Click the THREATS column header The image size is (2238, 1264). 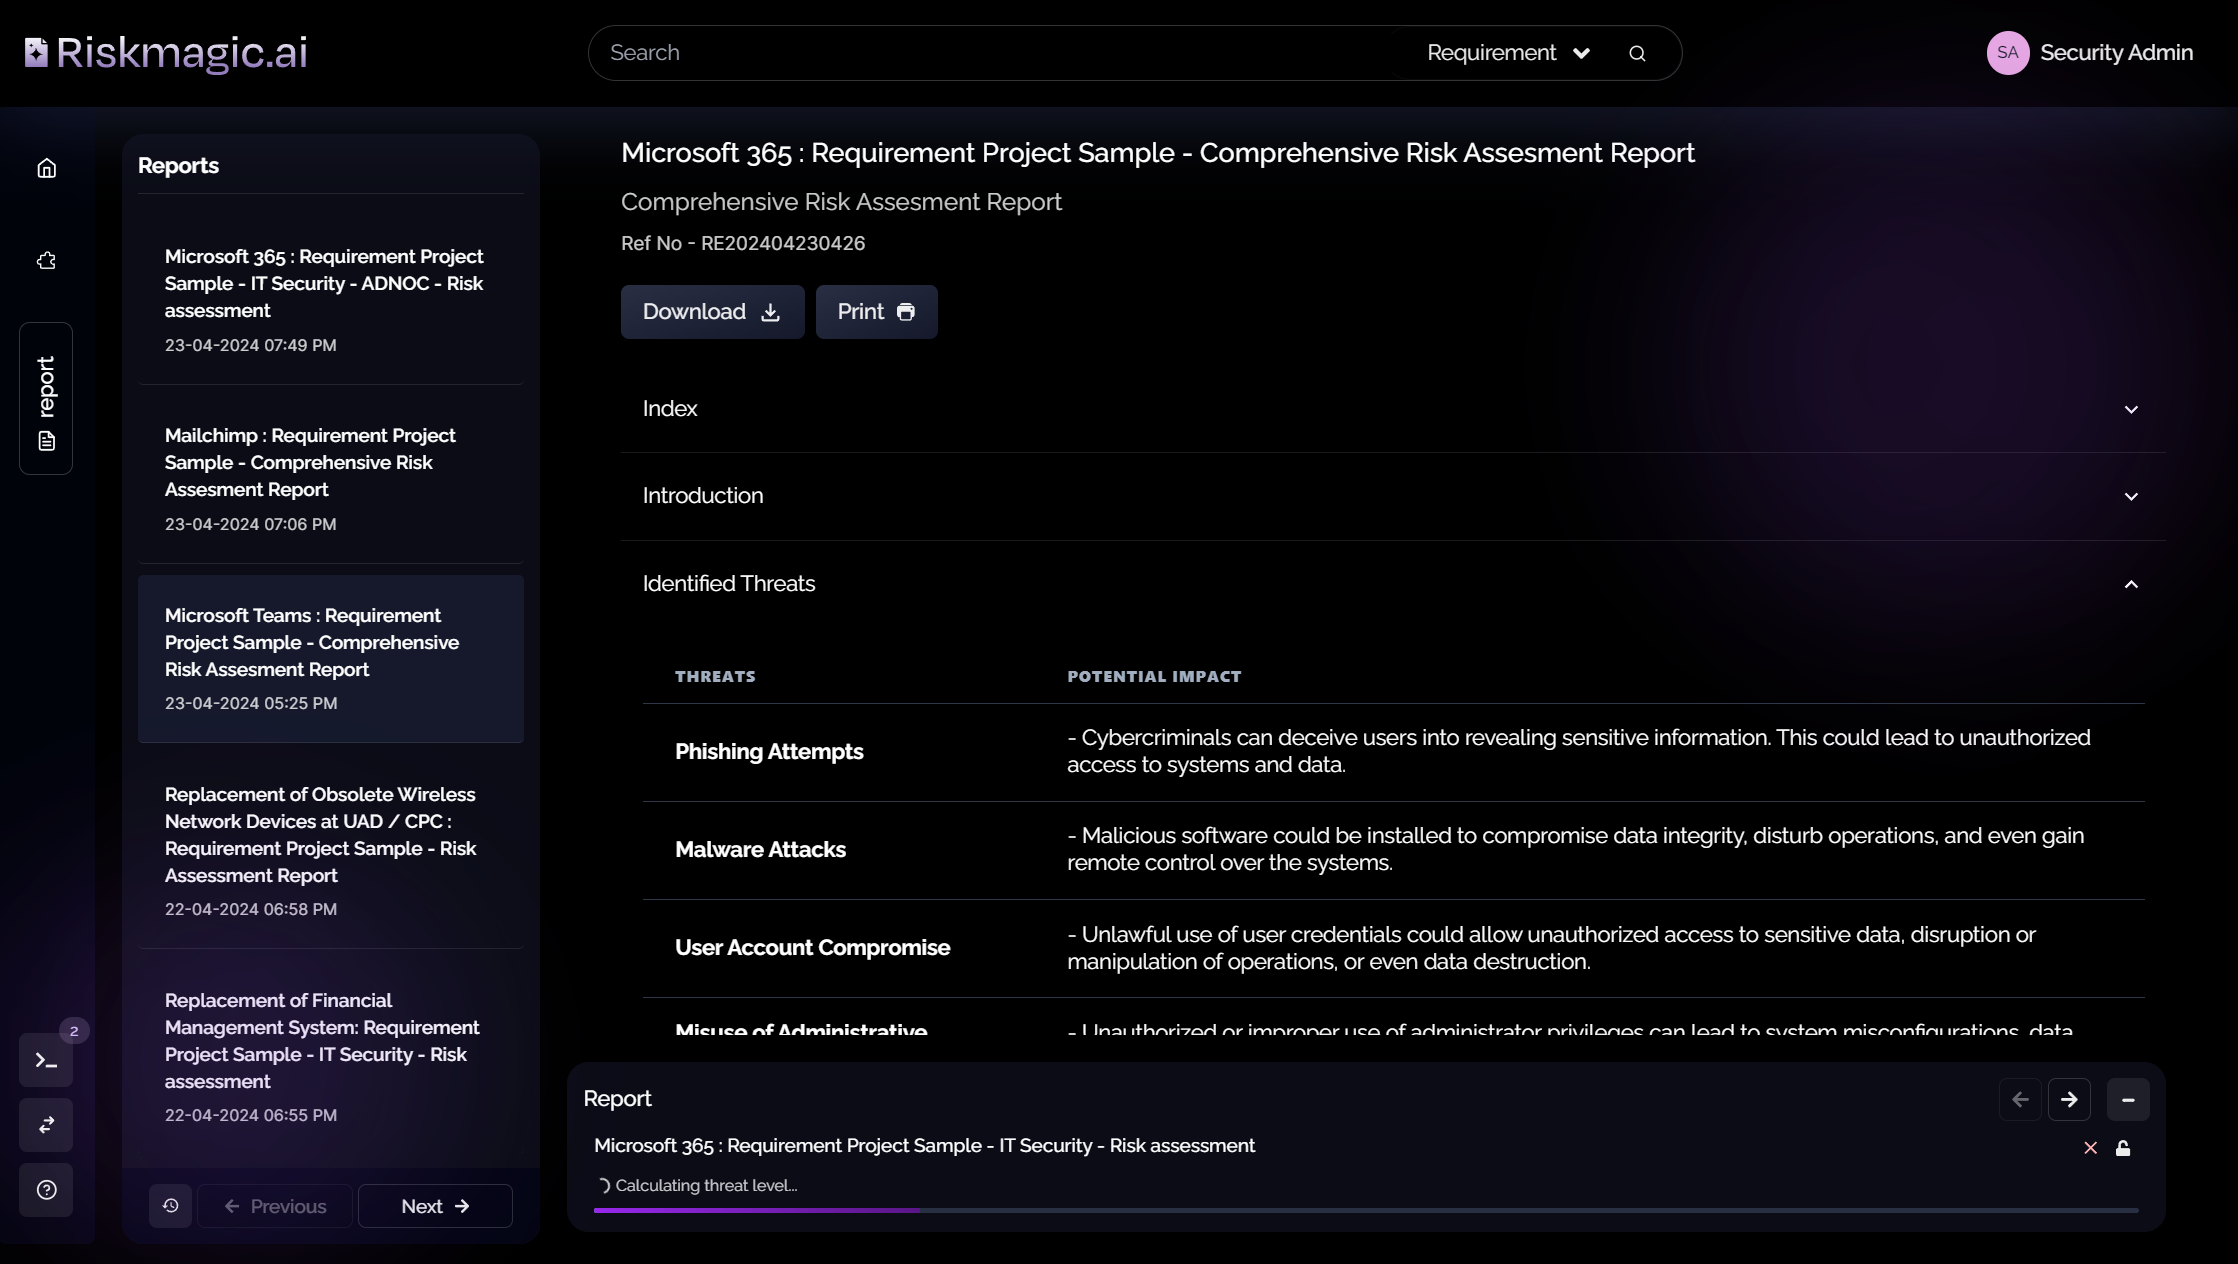[x=715, y=677]
